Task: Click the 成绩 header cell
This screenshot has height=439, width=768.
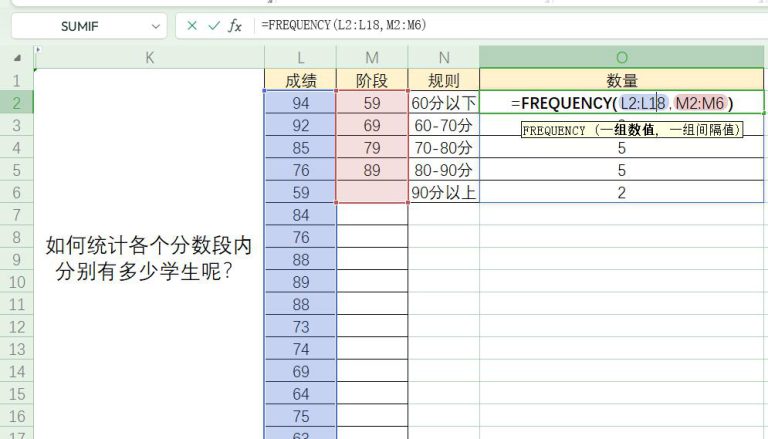Action: pyautogui.click(x=300, y=80)
